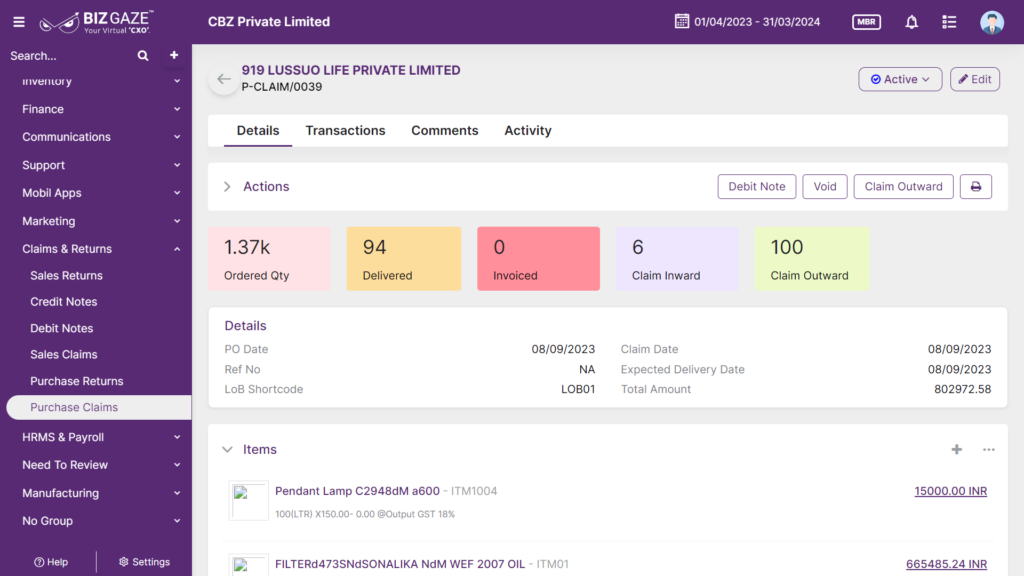Click the orange Delivered card
Screen dimensions: 1024x576
click(404, 259)
